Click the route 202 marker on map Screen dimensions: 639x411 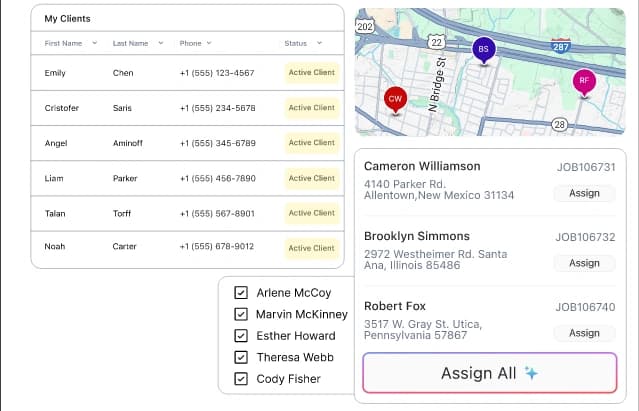[x=365, y=25]
